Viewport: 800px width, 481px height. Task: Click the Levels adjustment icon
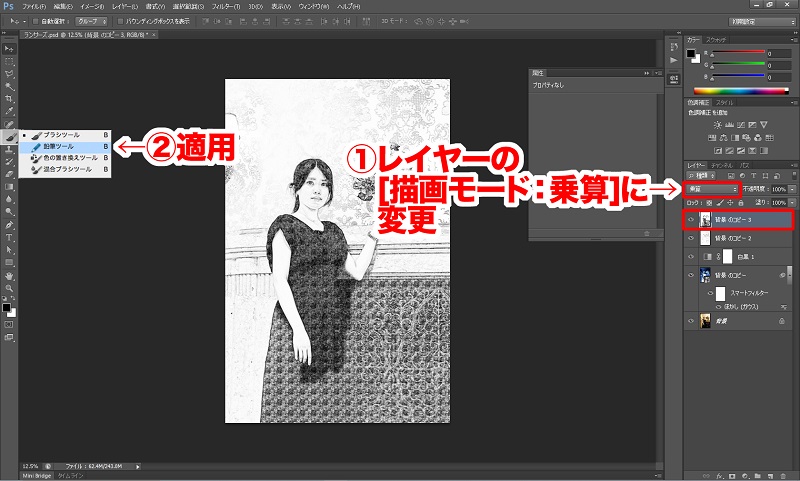[x=730, y=124]
